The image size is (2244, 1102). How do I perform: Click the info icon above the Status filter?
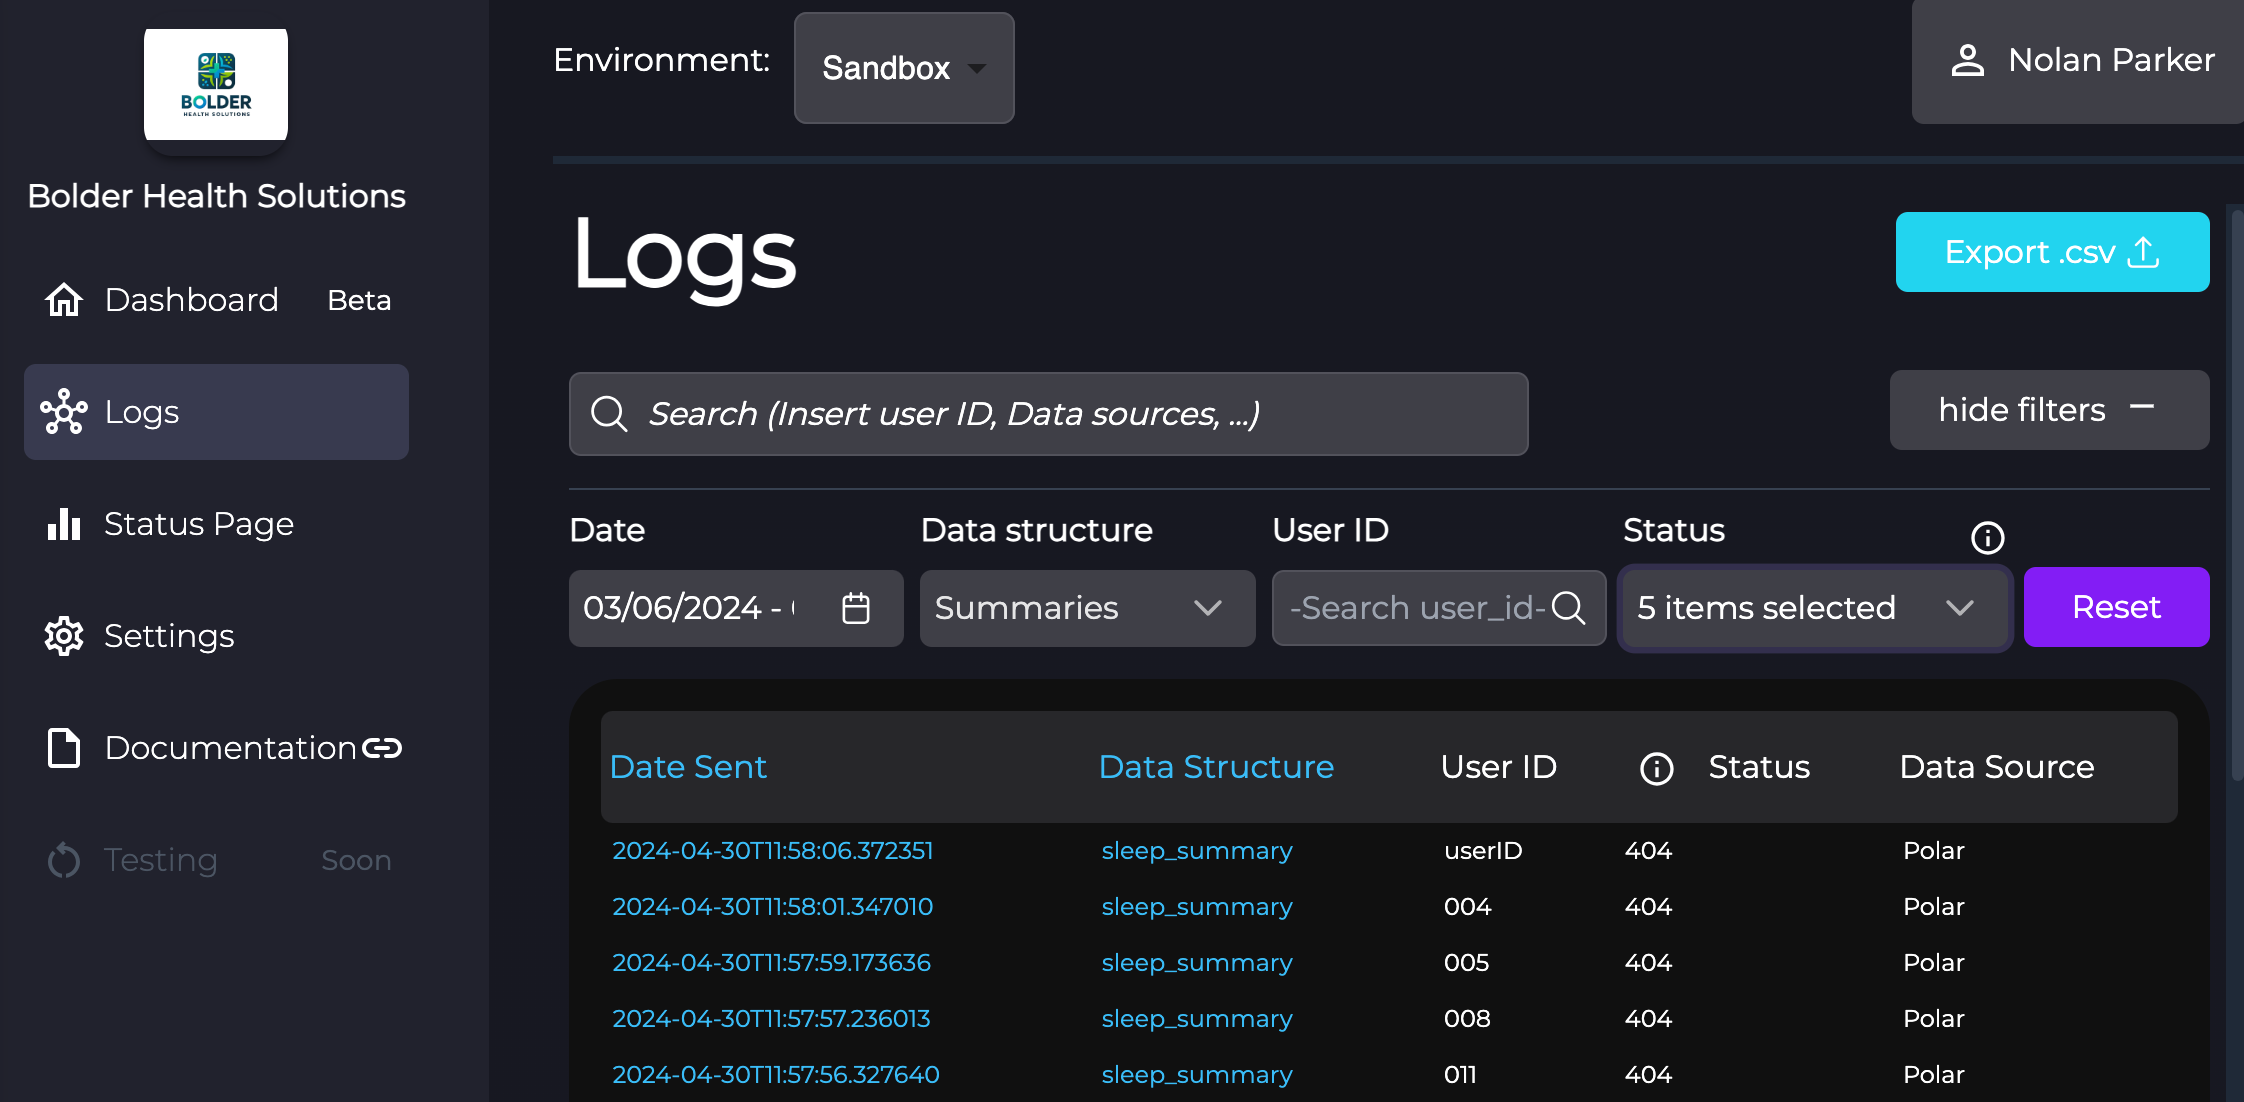[1988, 538]
